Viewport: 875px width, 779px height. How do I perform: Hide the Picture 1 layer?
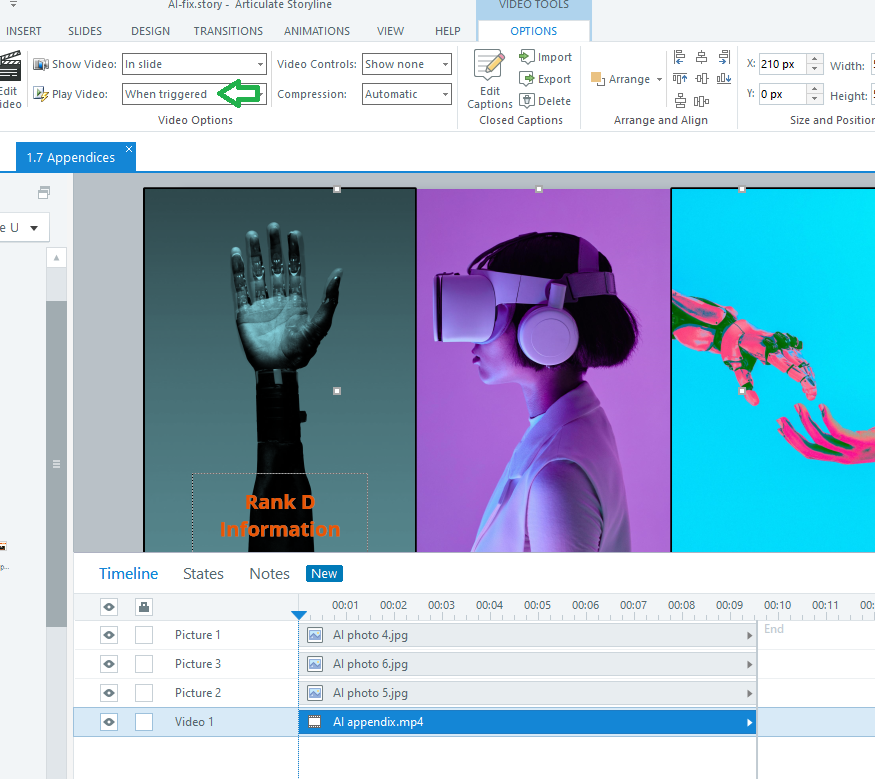point(109,635)
